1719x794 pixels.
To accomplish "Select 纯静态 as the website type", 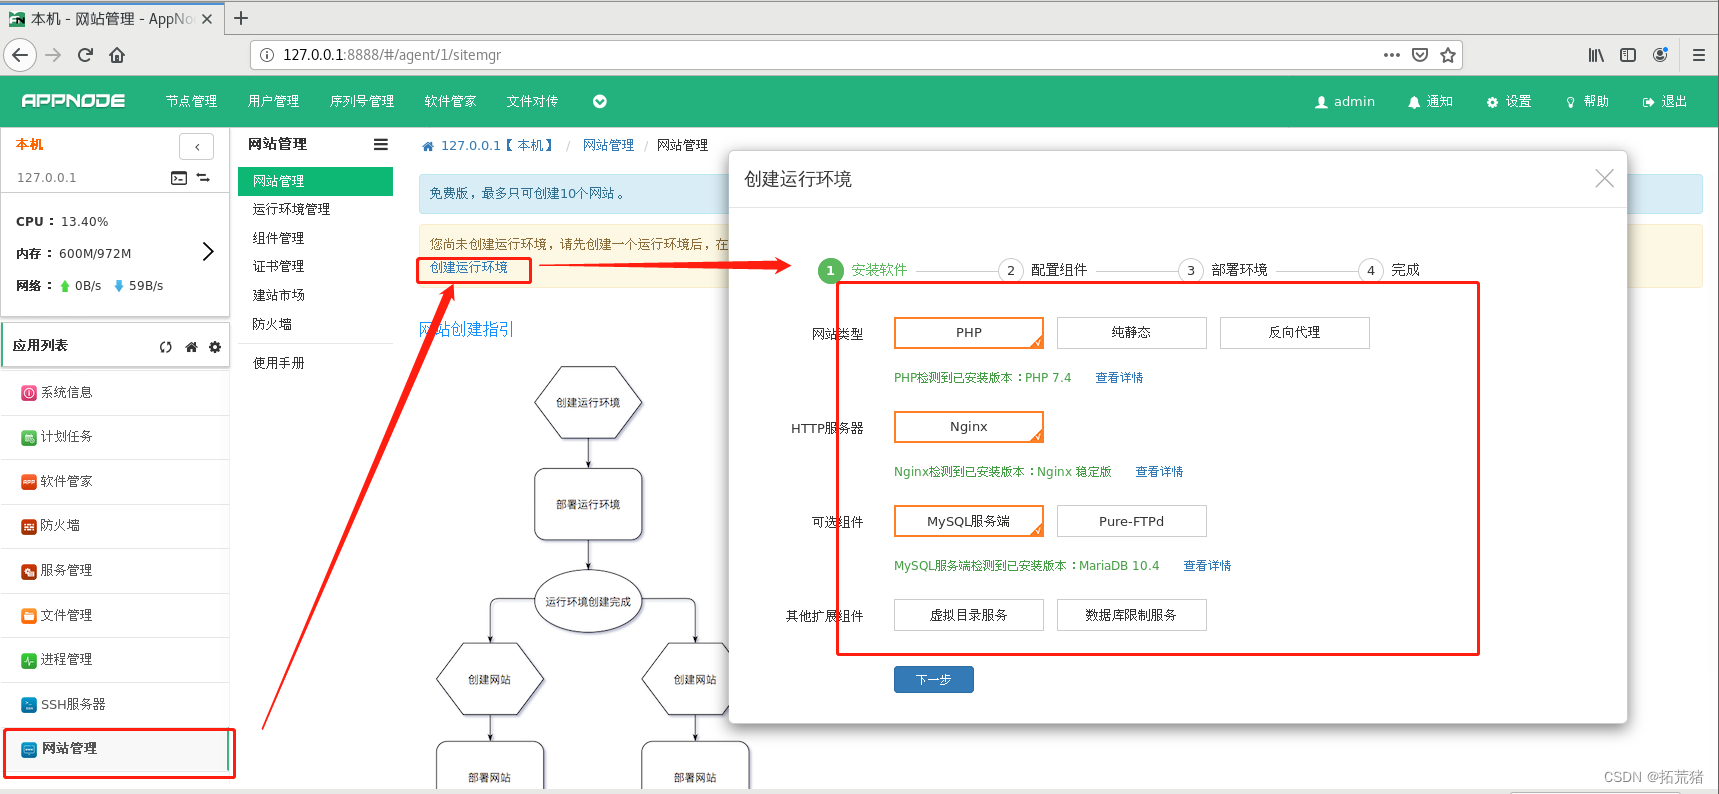I will [1131, 333].
